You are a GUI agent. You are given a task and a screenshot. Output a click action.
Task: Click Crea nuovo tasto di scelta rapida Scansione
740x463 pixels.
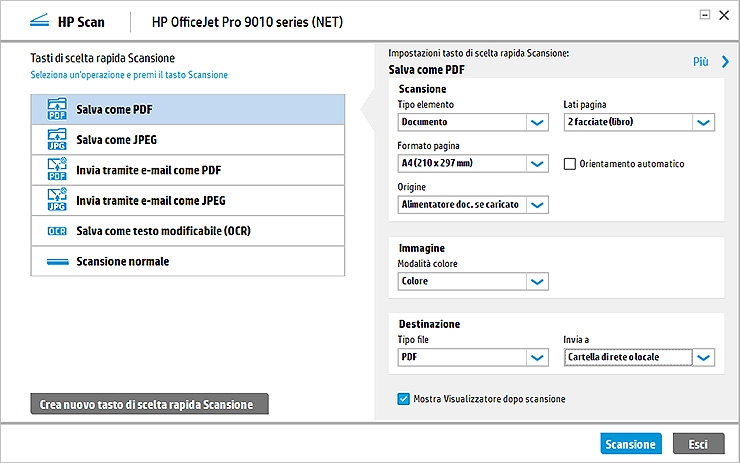click(x=149, y=404)
